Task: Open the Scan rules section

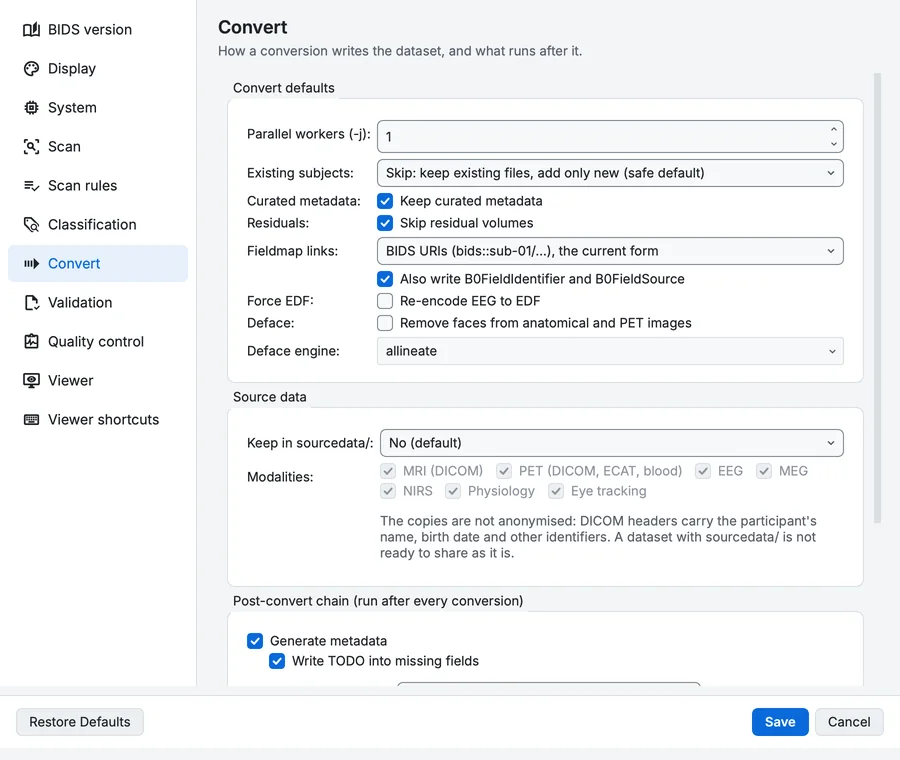Action: [x=98, y=185]
